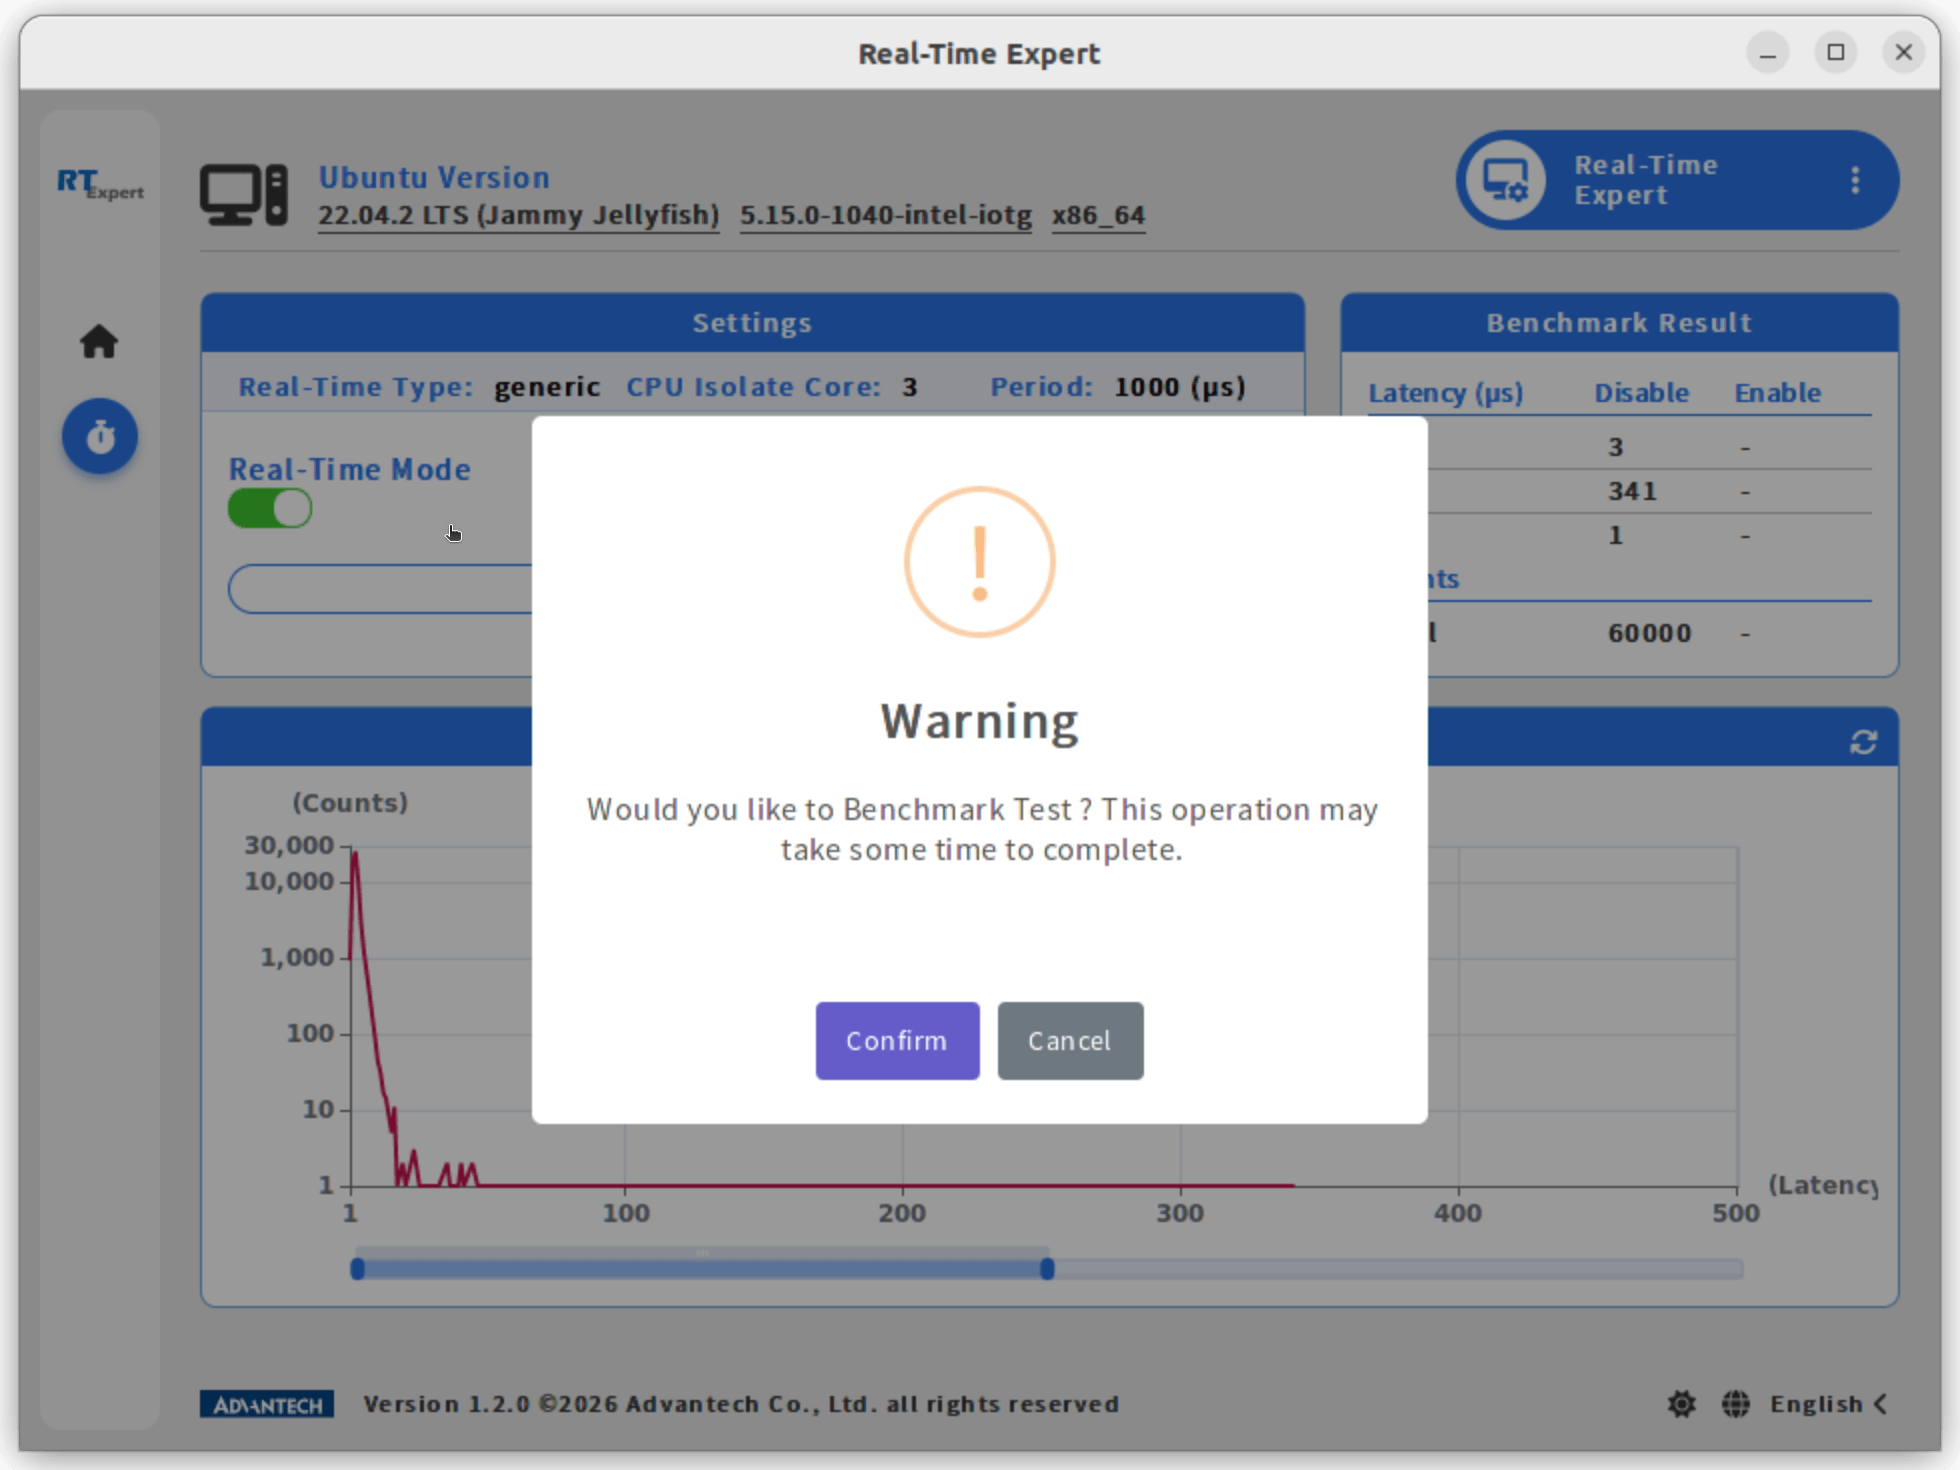This screenshot has height=1470, width=1960.
Task: Maximize the Real-Time Expert window
Action: [1836, 52]
